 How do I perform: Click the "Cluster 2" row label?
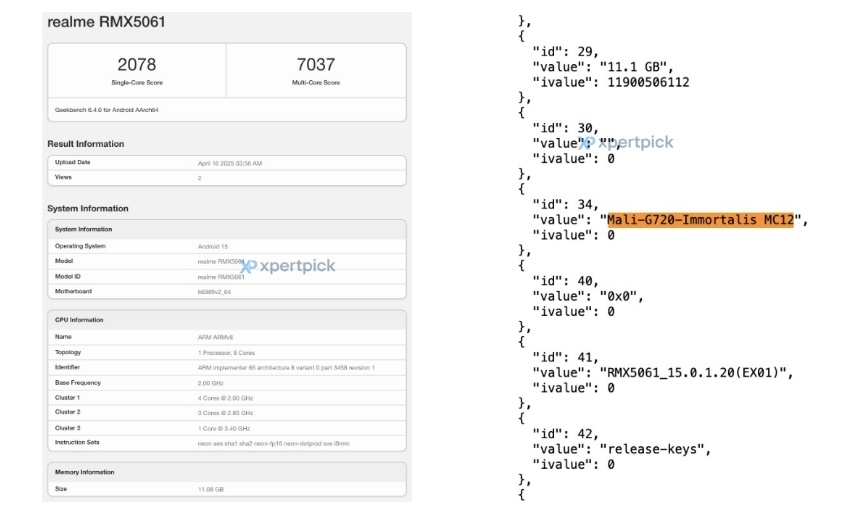67,412
